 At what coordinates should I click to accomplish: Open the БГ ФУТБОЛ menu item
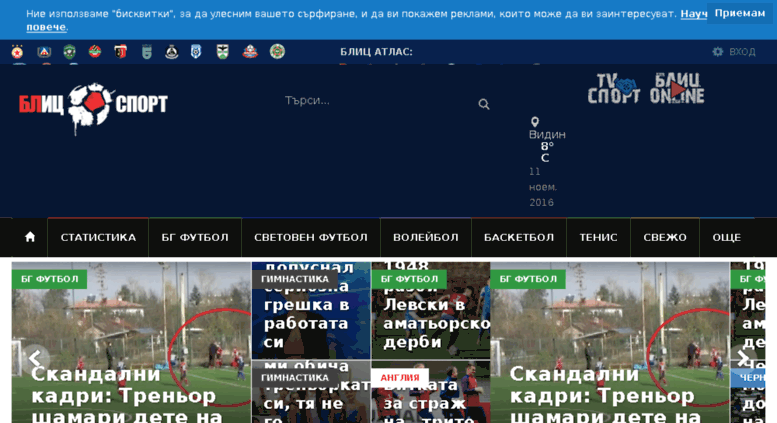tap(195, 237)
